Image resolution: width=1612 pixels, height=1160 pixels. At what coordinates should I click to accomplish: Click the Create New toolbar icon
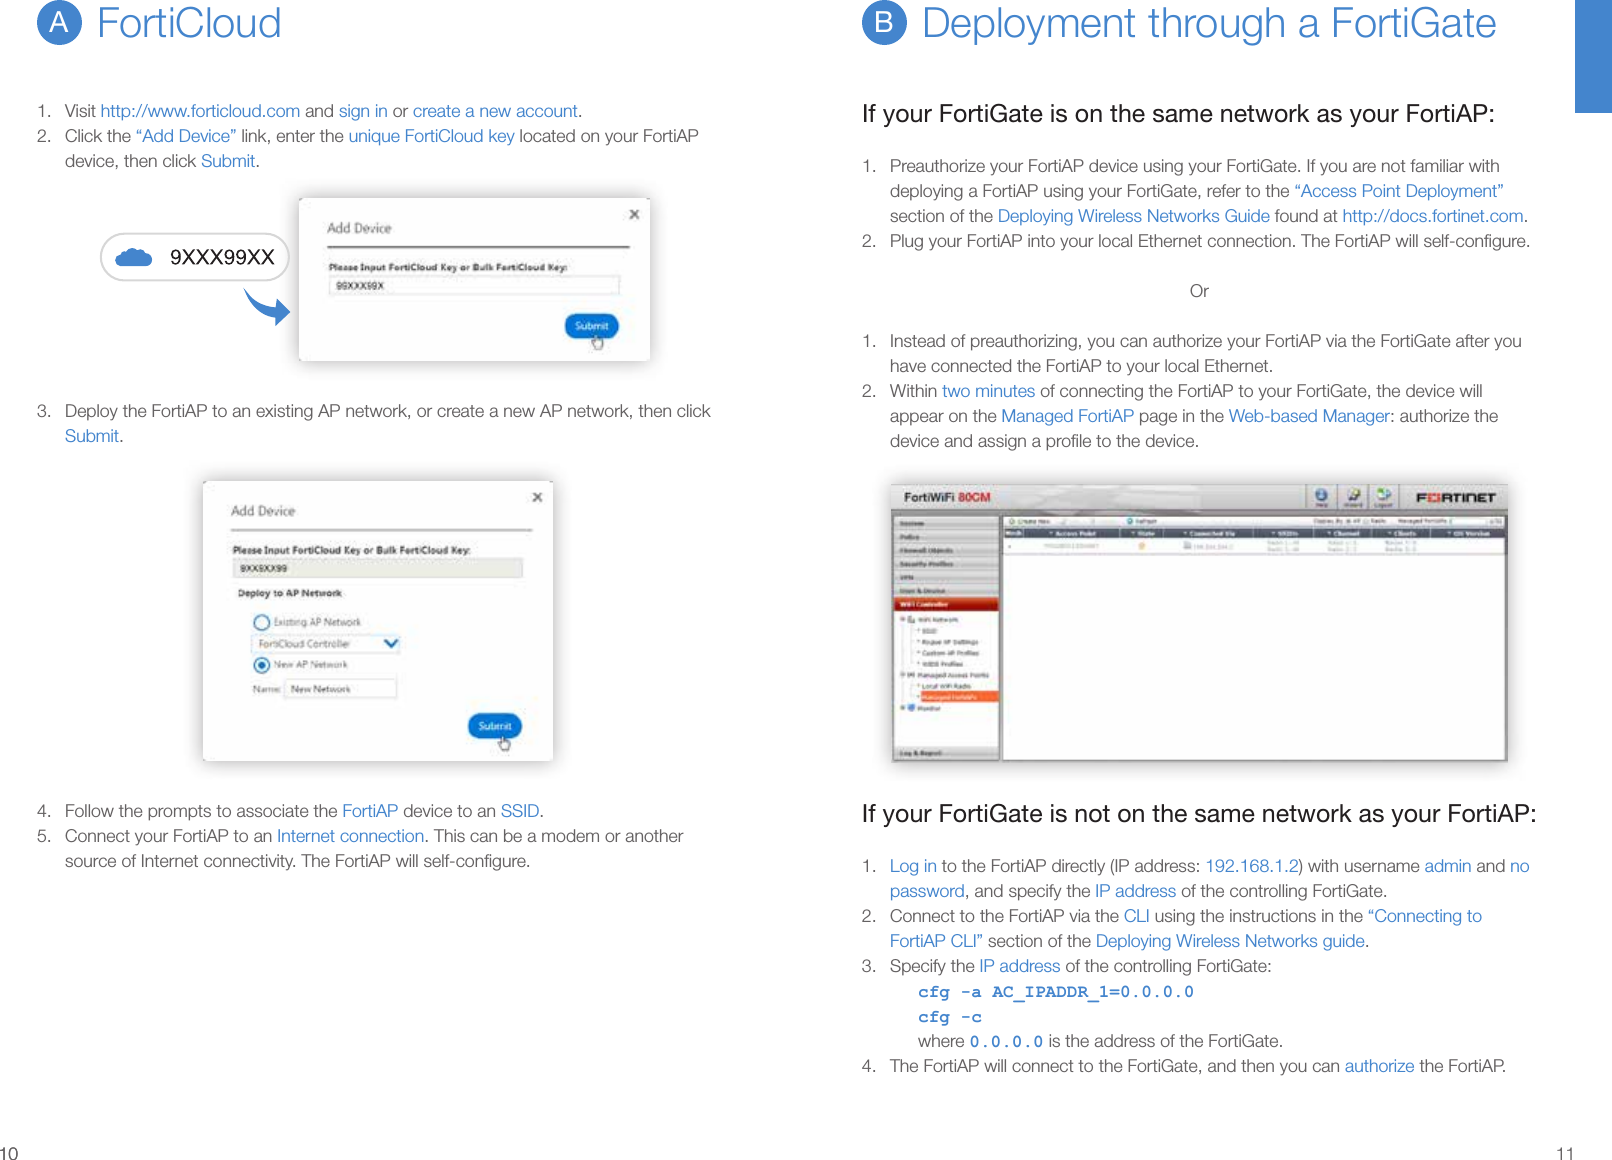(1012, 521)
